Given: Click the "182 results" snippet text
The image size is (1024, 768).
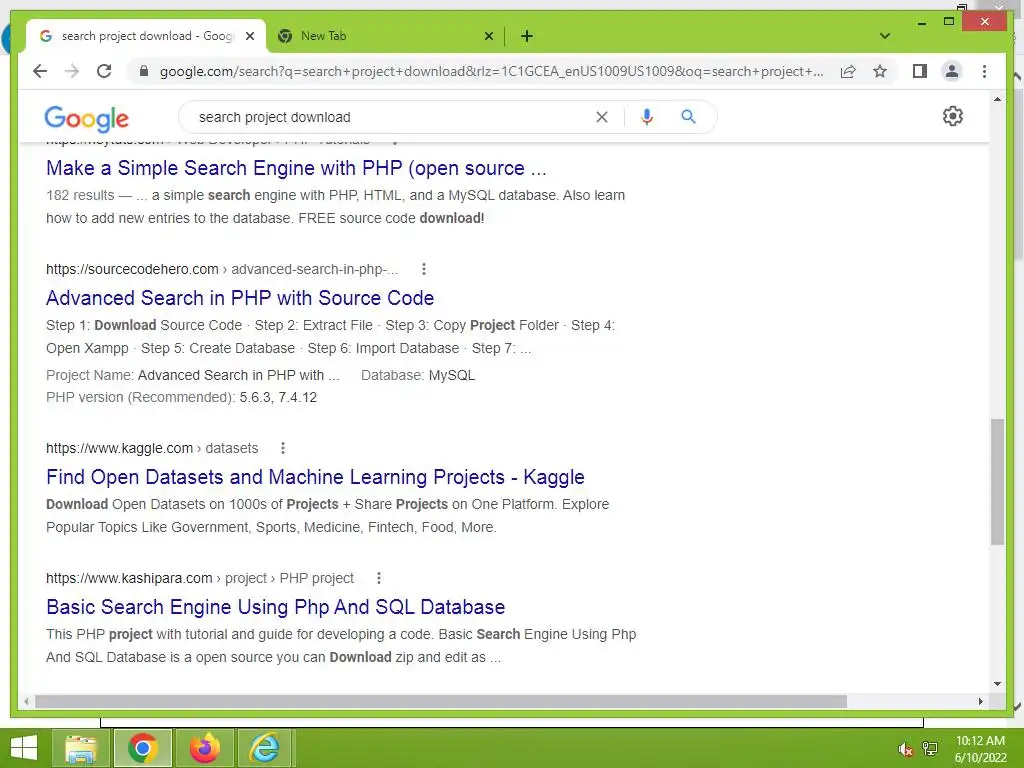Looking at the screenshot, I should [80, 195].
